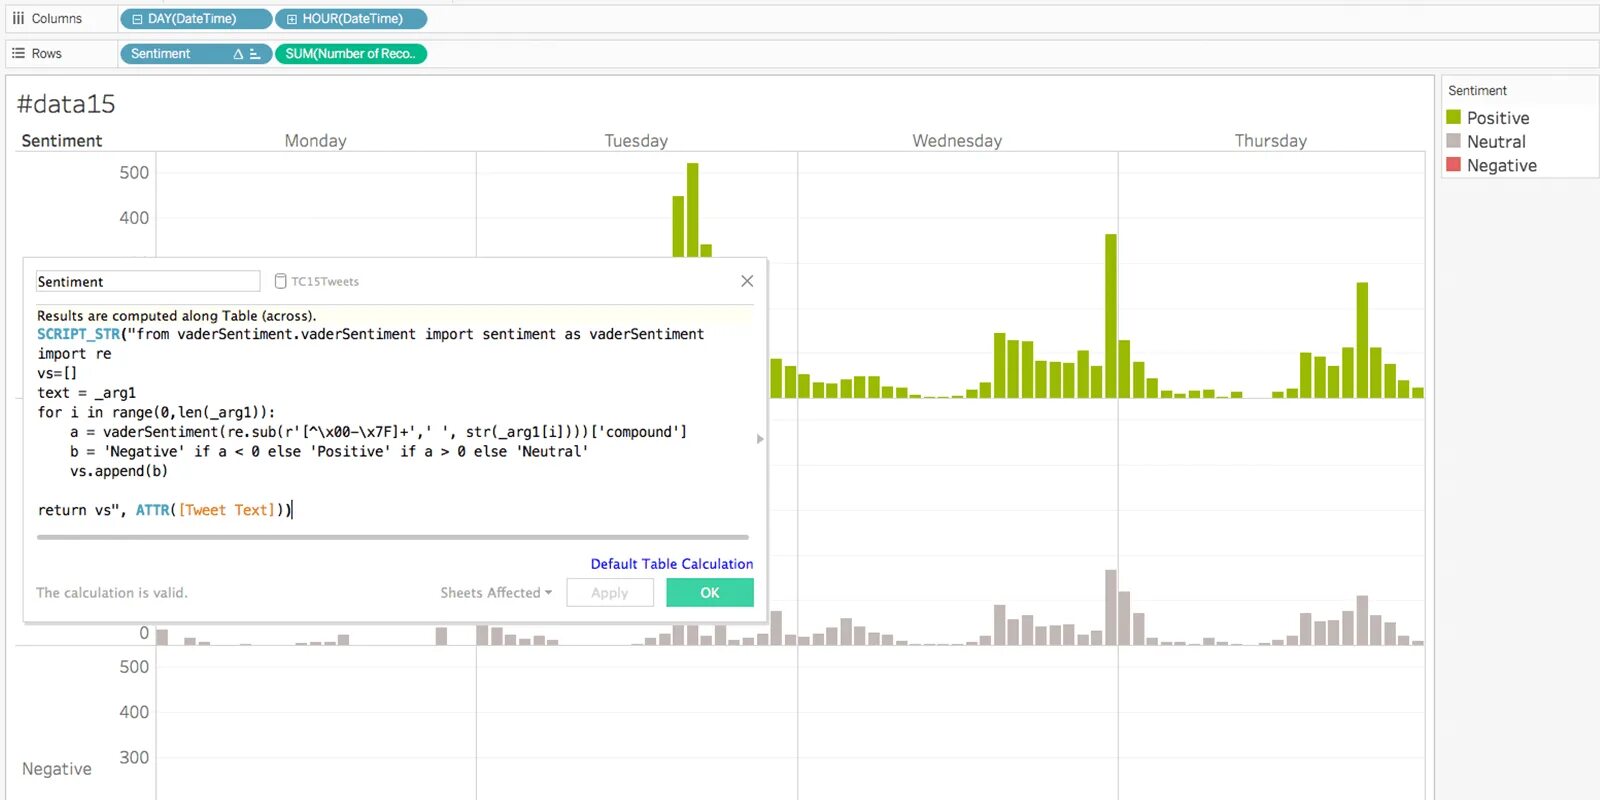
Task: Open Default Table Calculation link
Action: point(672,564)
